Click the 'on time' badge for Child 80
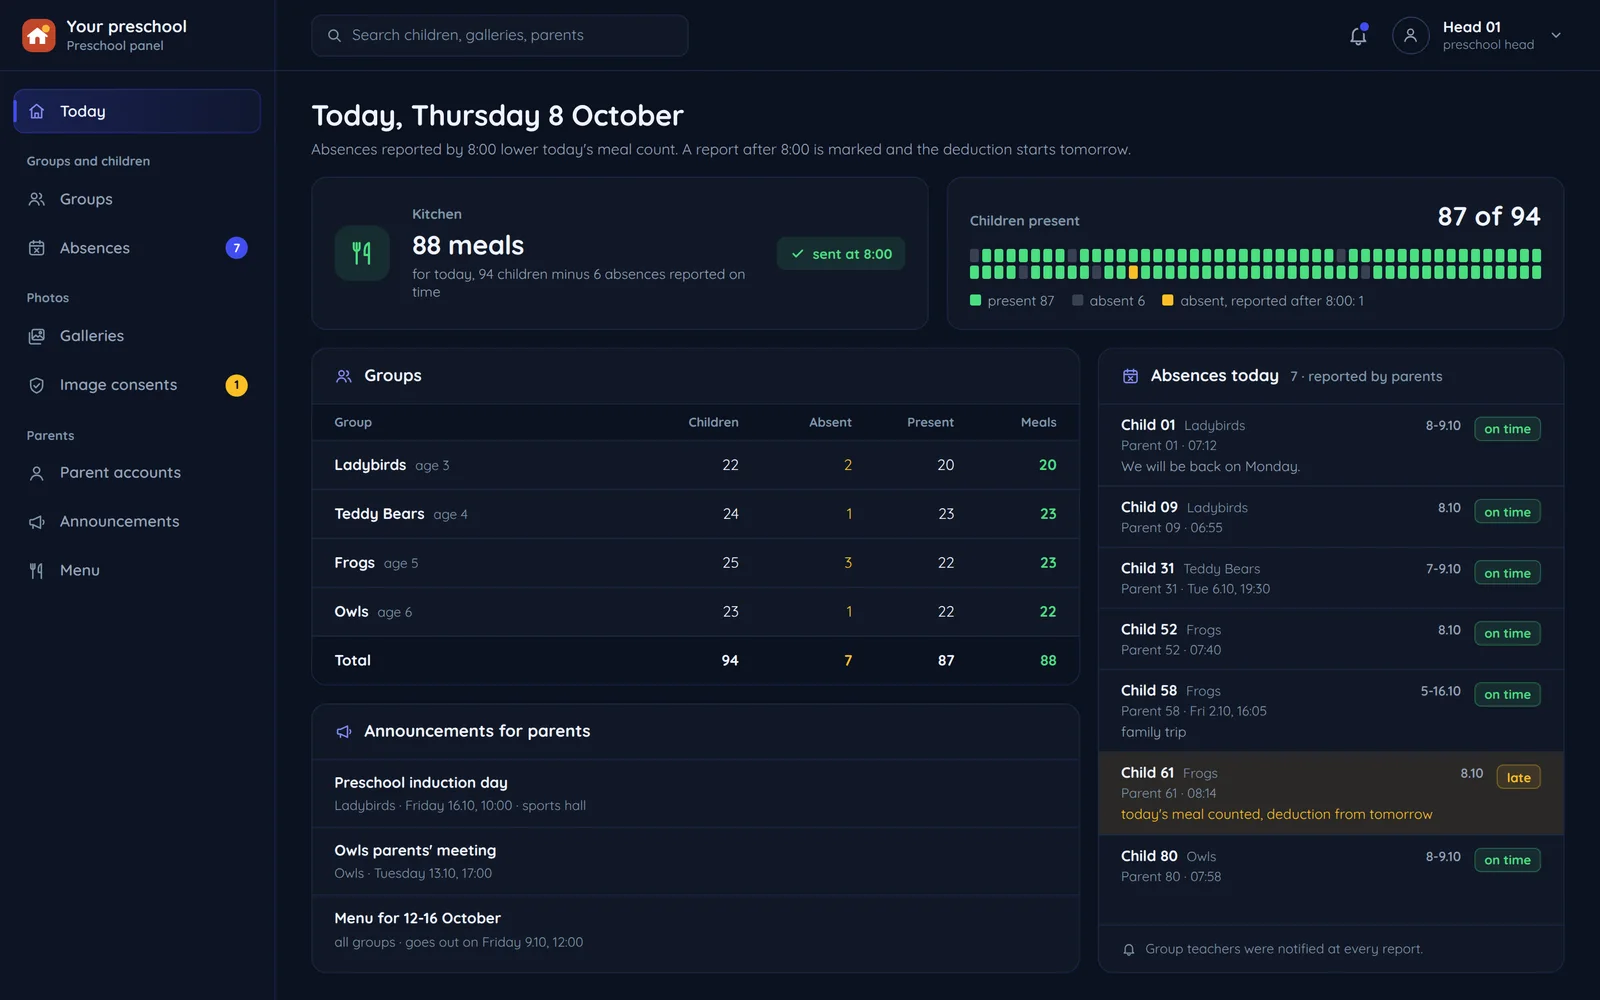Viewport: 1600px width, 1000px height. [1507, 860]
